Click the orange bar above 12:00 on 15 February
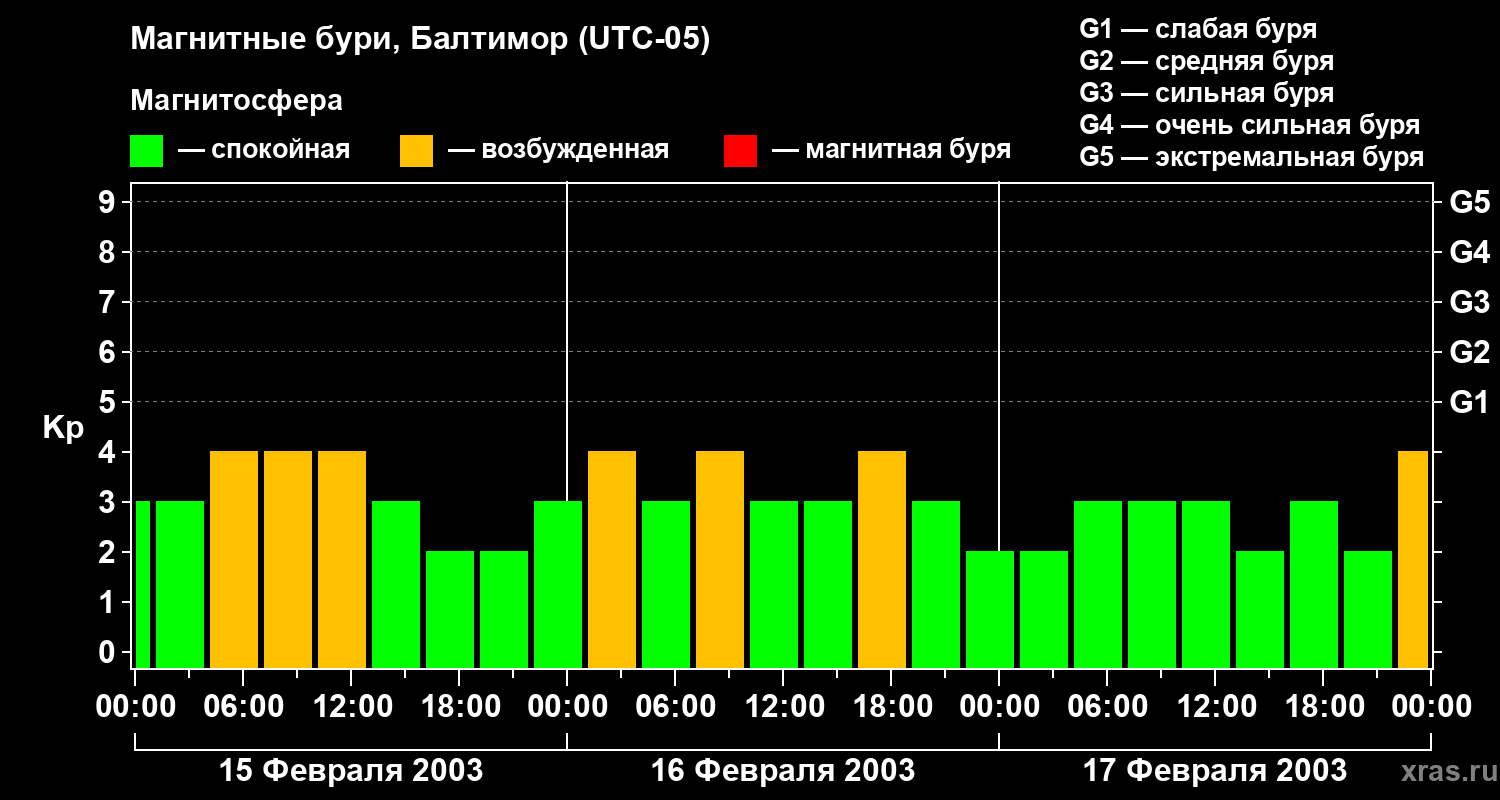The image size is (1500, 800). click(x=342, y=560)
